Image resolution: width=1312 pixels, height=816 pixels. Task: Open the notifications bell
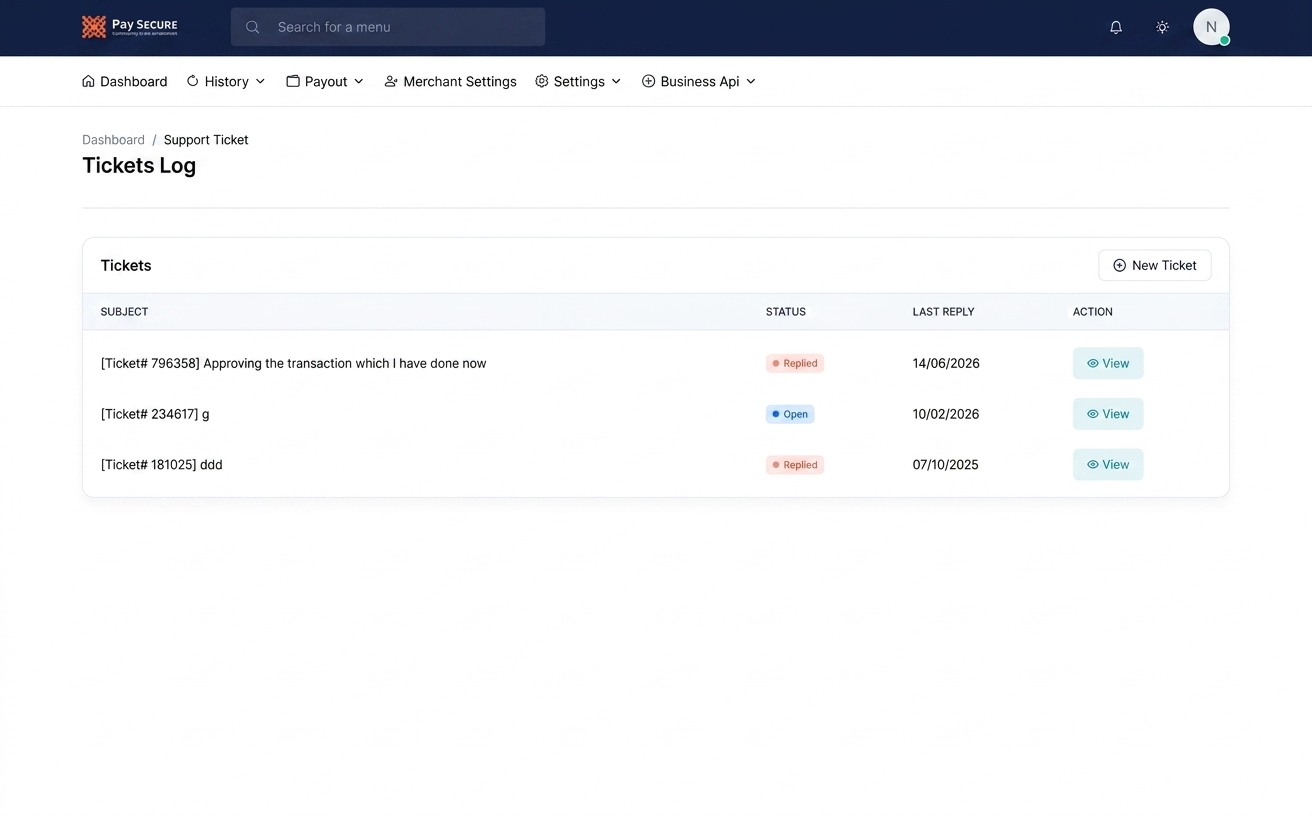coord(1116,27)
